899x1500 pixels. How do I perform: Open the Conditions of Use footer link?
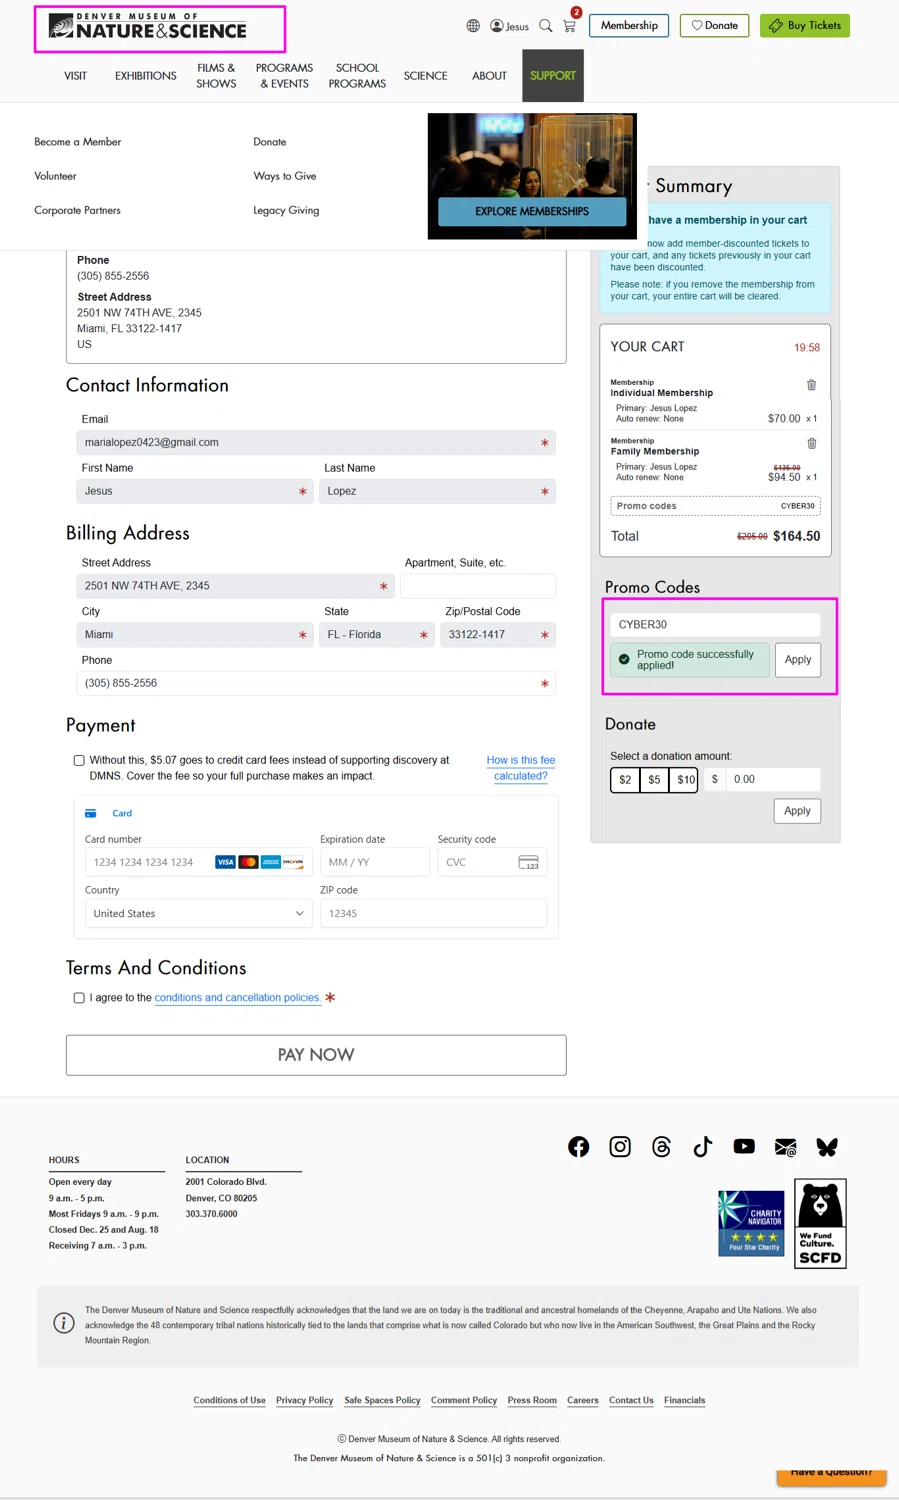click(229, 1400)
